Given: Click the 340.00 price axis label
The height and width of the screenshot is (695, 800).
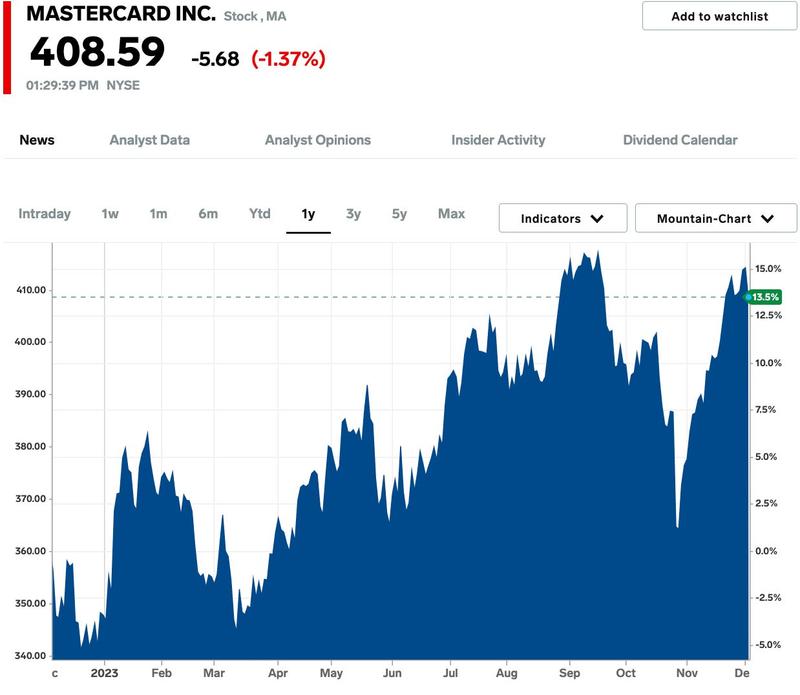Looking at the screenshot, I should 31,656.
